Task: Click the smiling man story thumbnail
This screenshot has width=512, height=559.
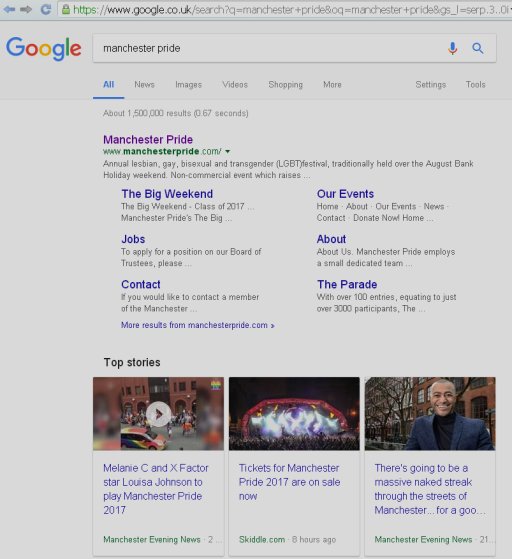Action: 430,414
